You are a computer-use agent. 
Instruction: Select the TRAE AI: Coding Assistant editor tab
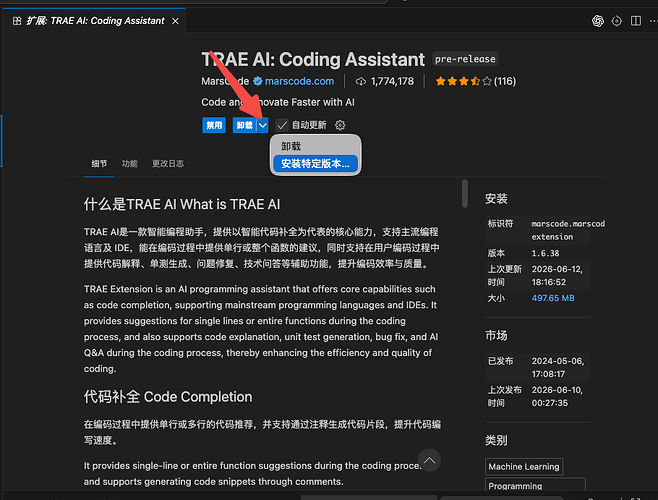pyautogui.click(x=94, y=21)
